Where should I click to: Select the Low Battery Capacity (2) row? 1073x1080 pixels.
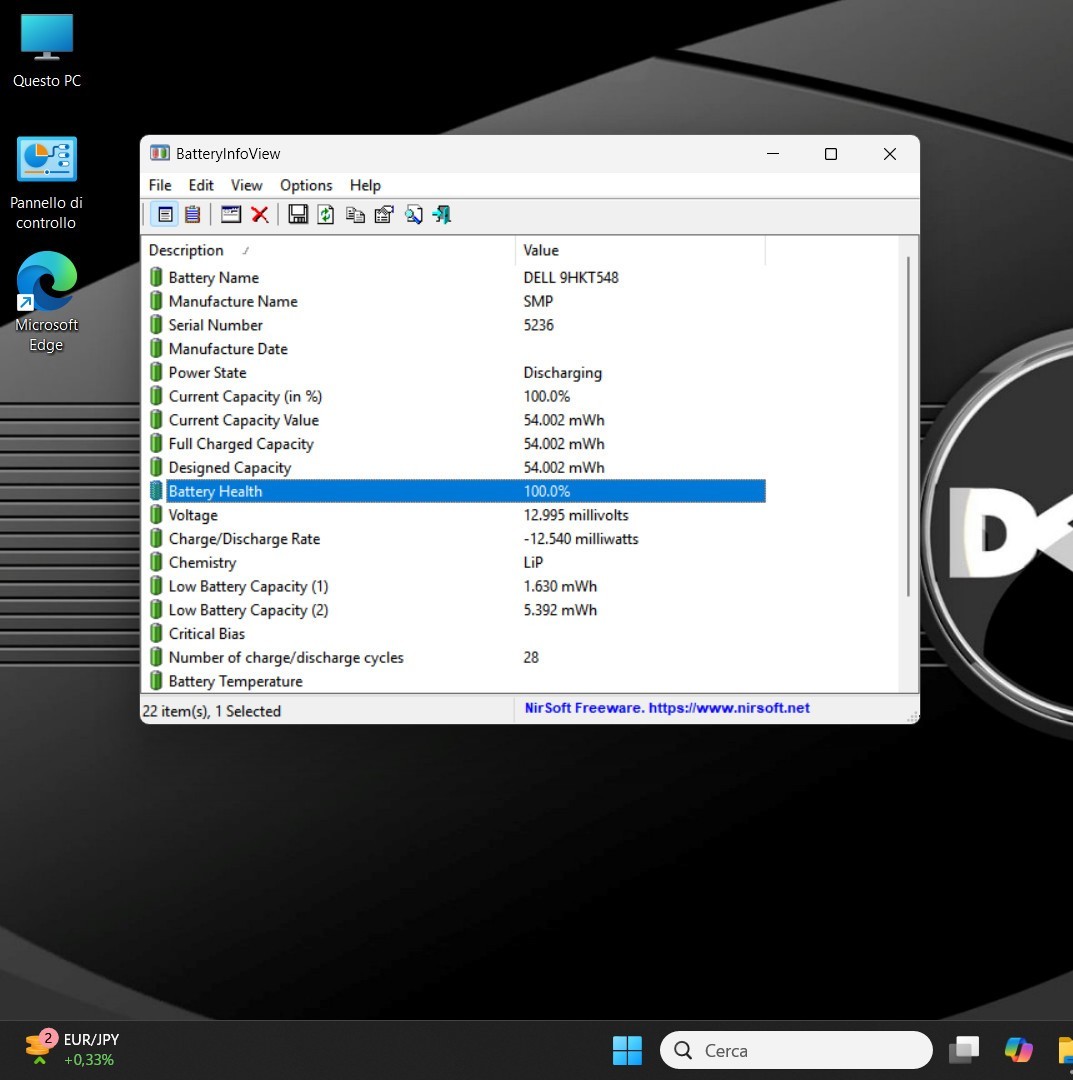coord(455,610)
